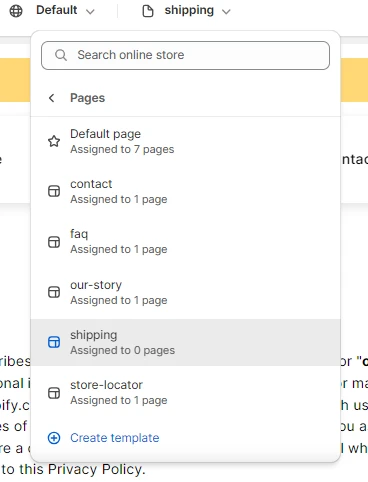368x482 pixels.
Task: Expand the chevron next to shipping
Action: click(x=226, y=12)
